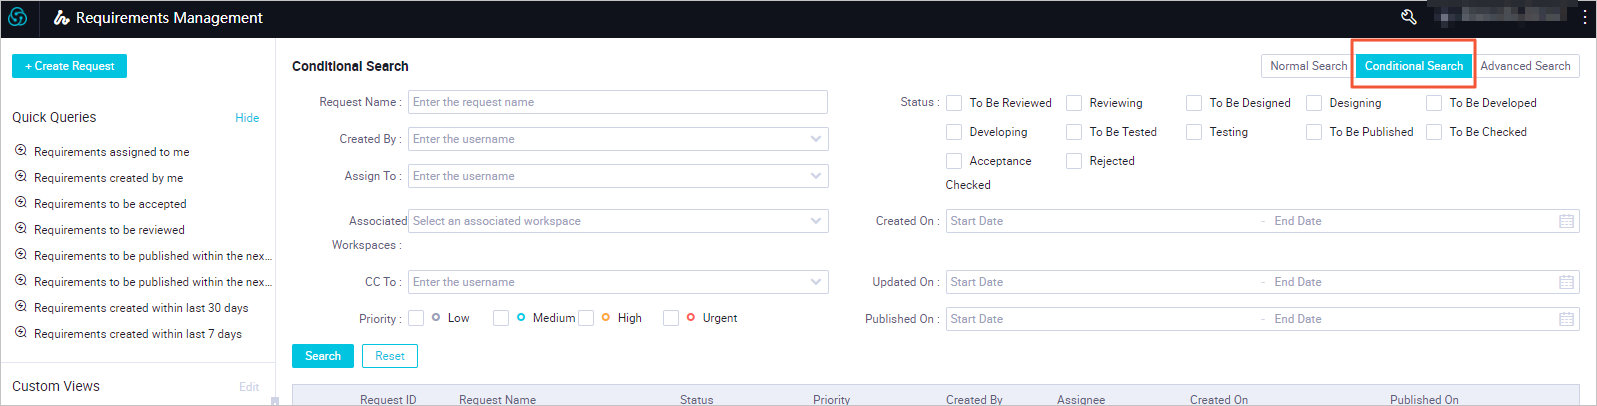Click the Create Request button
1597x406 pixels.
click(69, 66)
